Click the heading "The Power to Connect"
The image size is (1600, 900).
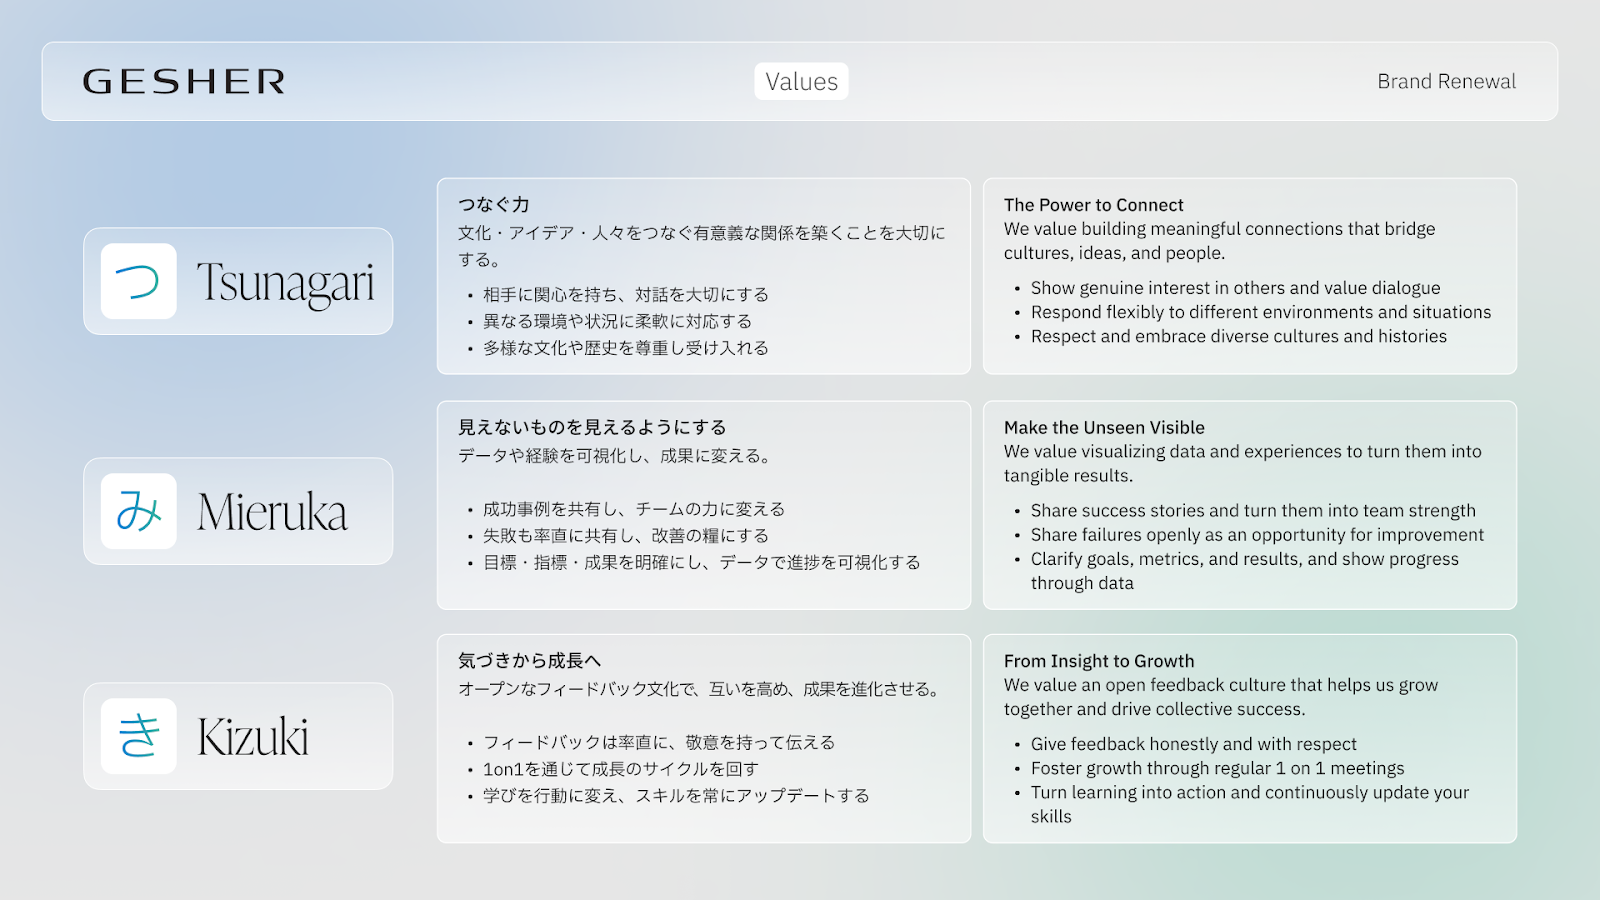click(1094, 205)
